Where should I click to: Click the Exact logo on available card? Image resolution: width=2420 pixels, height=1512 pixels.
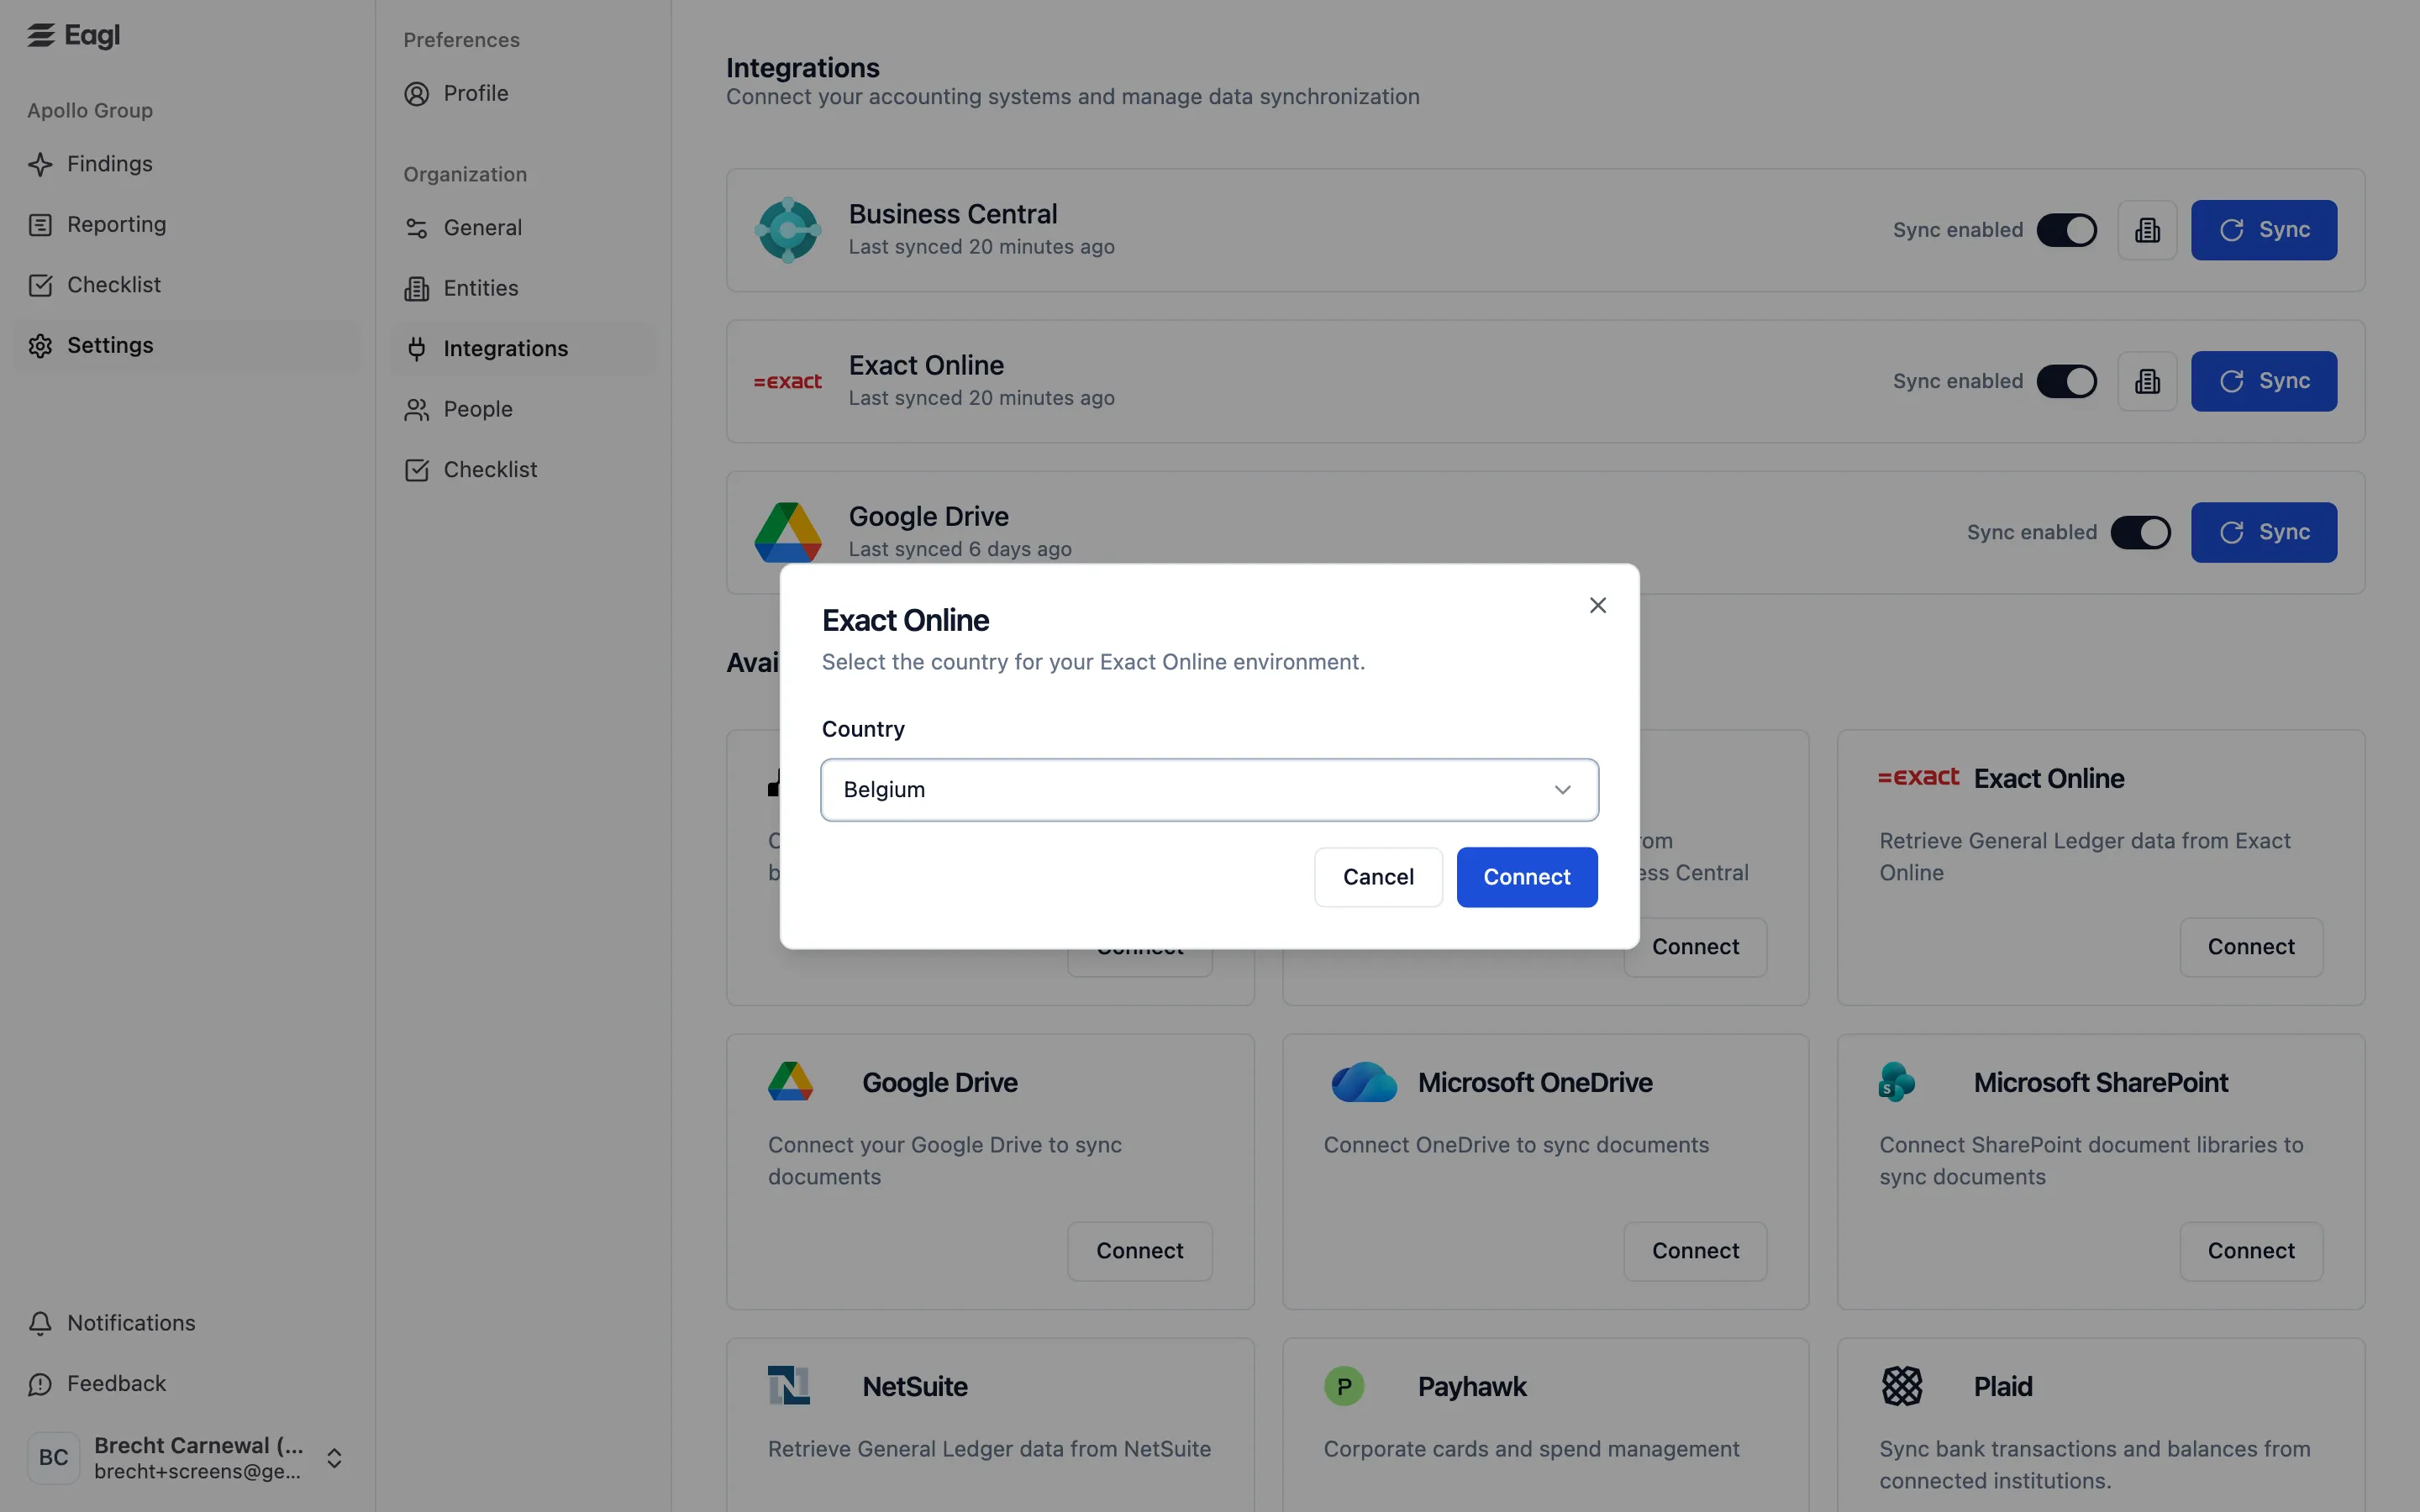1918,777
